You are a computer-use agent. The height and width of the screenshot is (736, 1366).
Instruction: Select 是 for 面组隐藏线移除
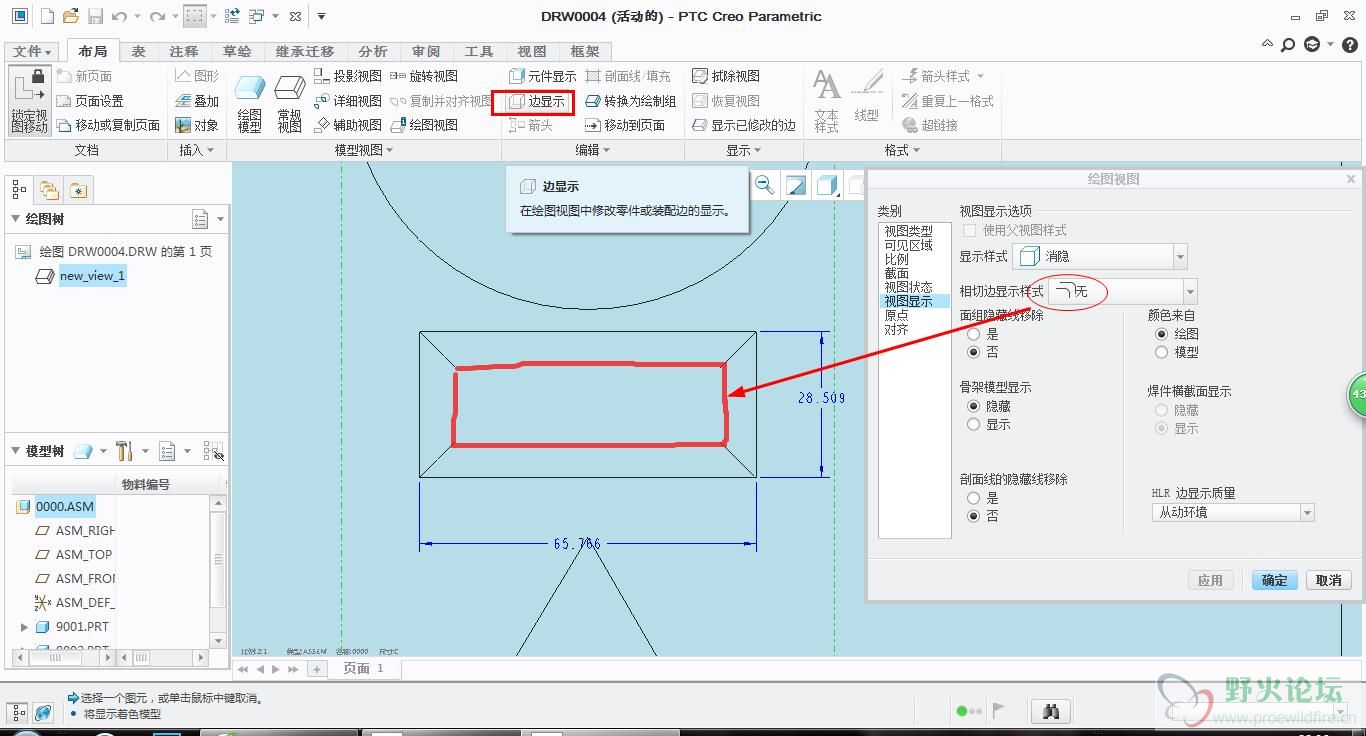(974, 334)
